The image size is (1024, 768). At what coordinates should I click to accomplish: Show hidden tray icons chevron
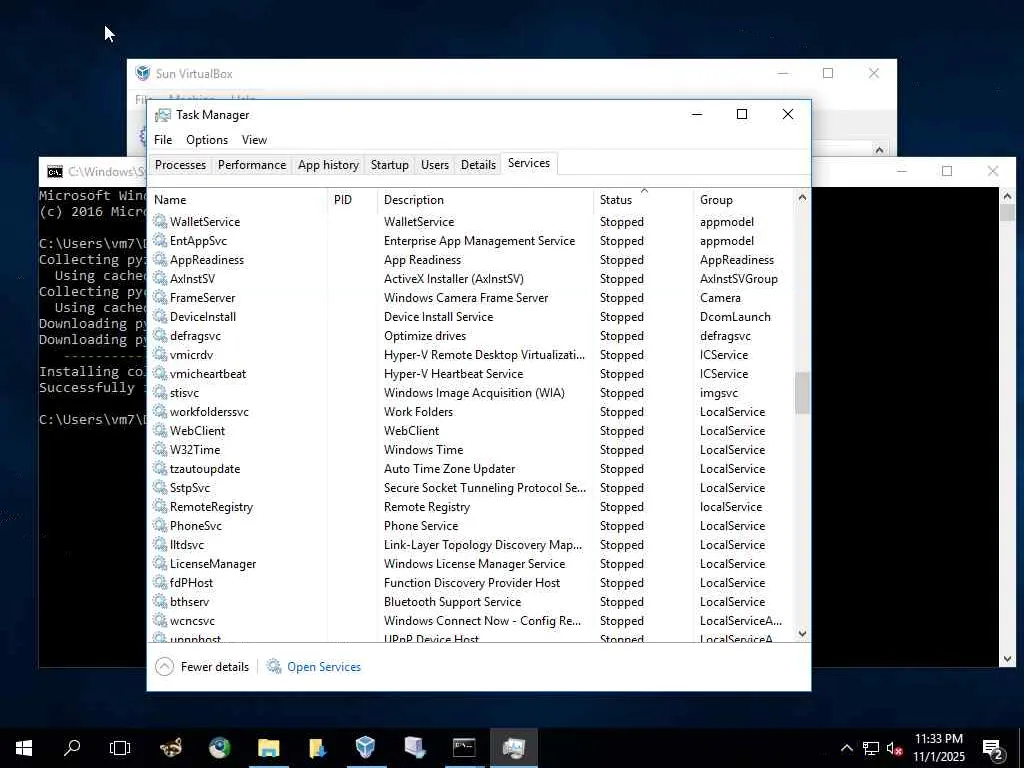point(846,748)
